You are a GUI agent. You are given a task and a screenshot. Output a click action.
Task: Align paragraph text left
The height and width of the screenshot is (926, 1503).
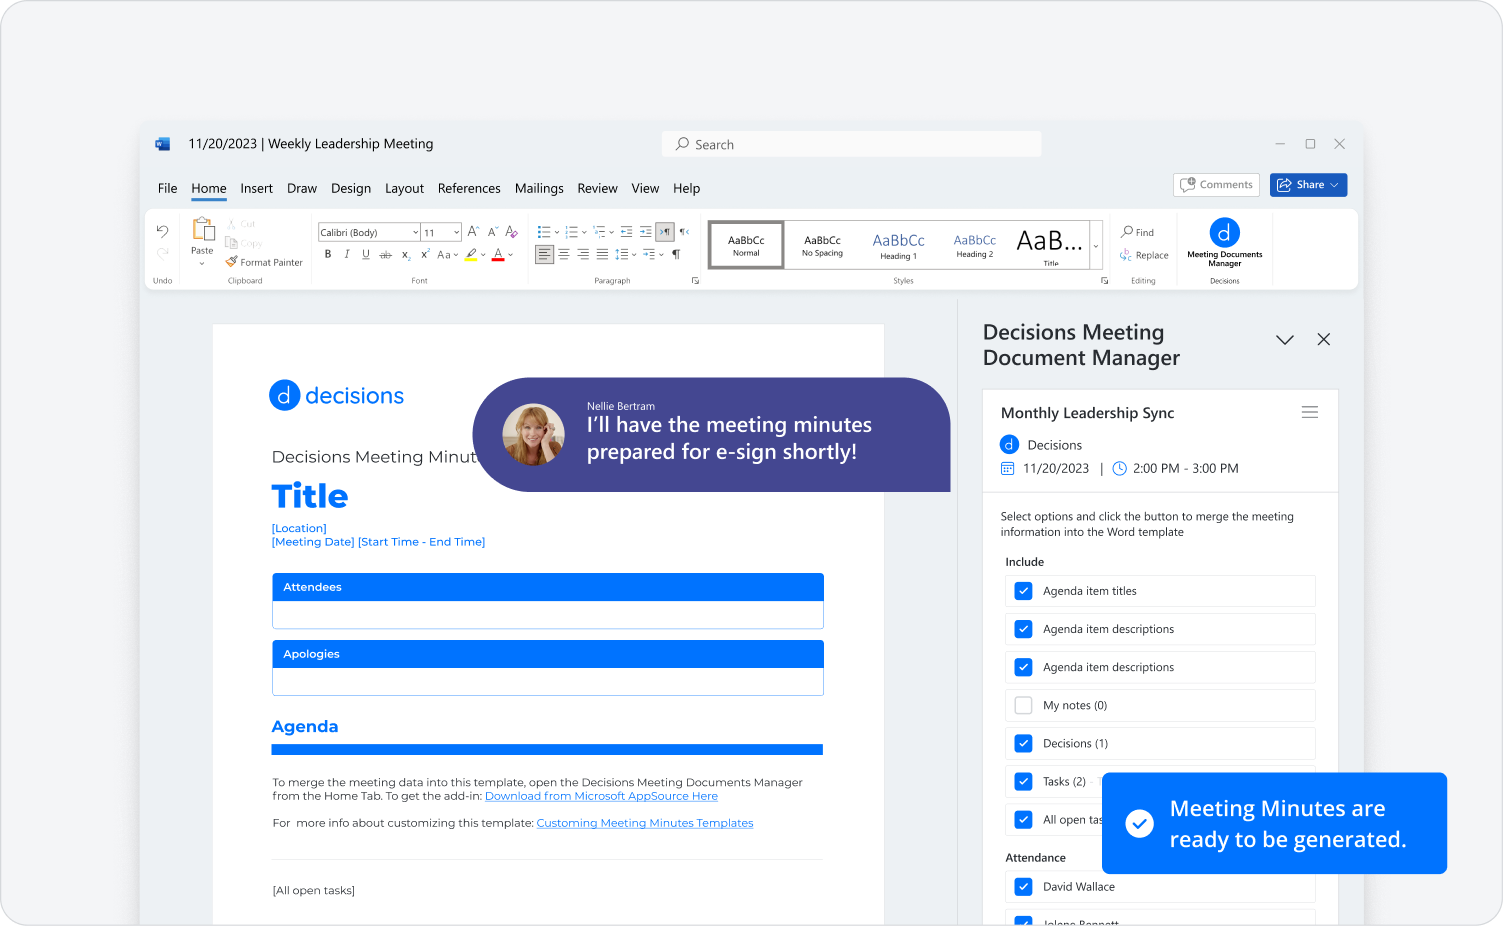tap(544, 254)
